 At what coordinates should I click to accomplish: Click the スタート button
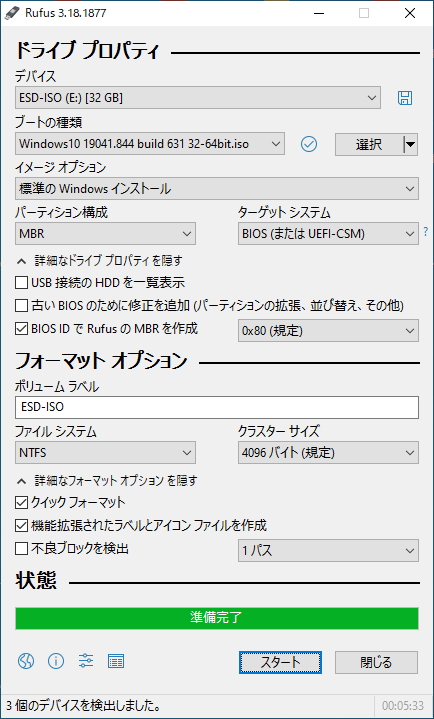pos(280,663)
